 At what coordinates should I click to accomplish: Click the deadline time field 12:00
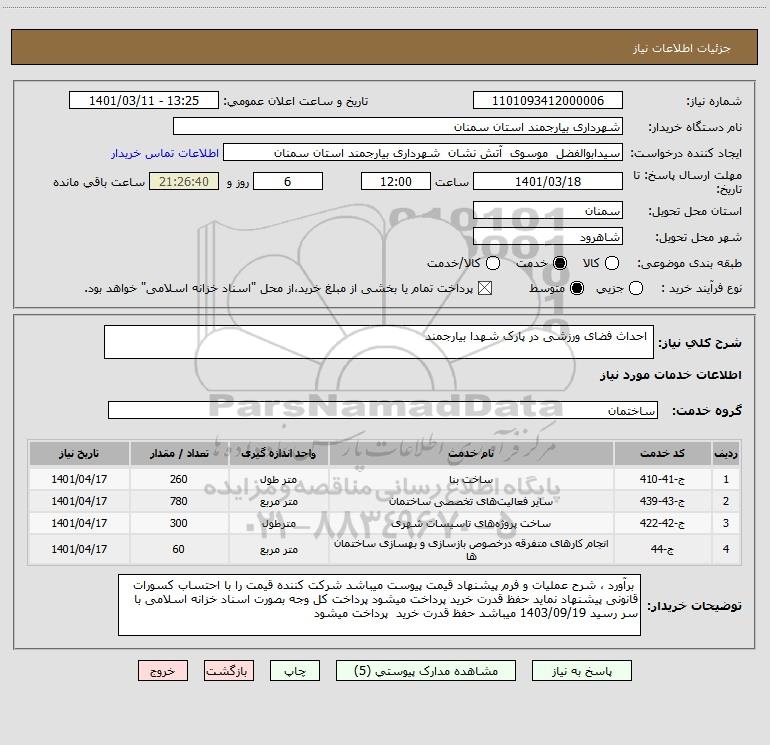396,181
